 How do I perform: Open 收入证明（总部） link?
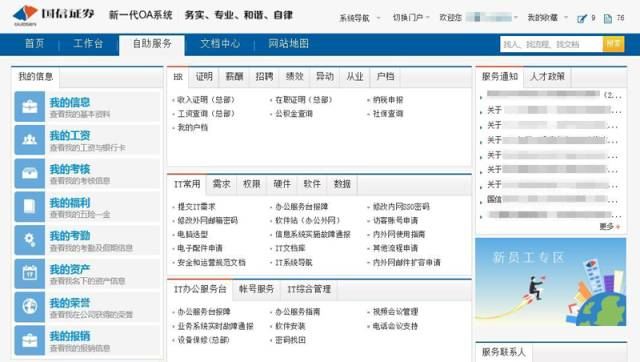[x=206, y=100]
